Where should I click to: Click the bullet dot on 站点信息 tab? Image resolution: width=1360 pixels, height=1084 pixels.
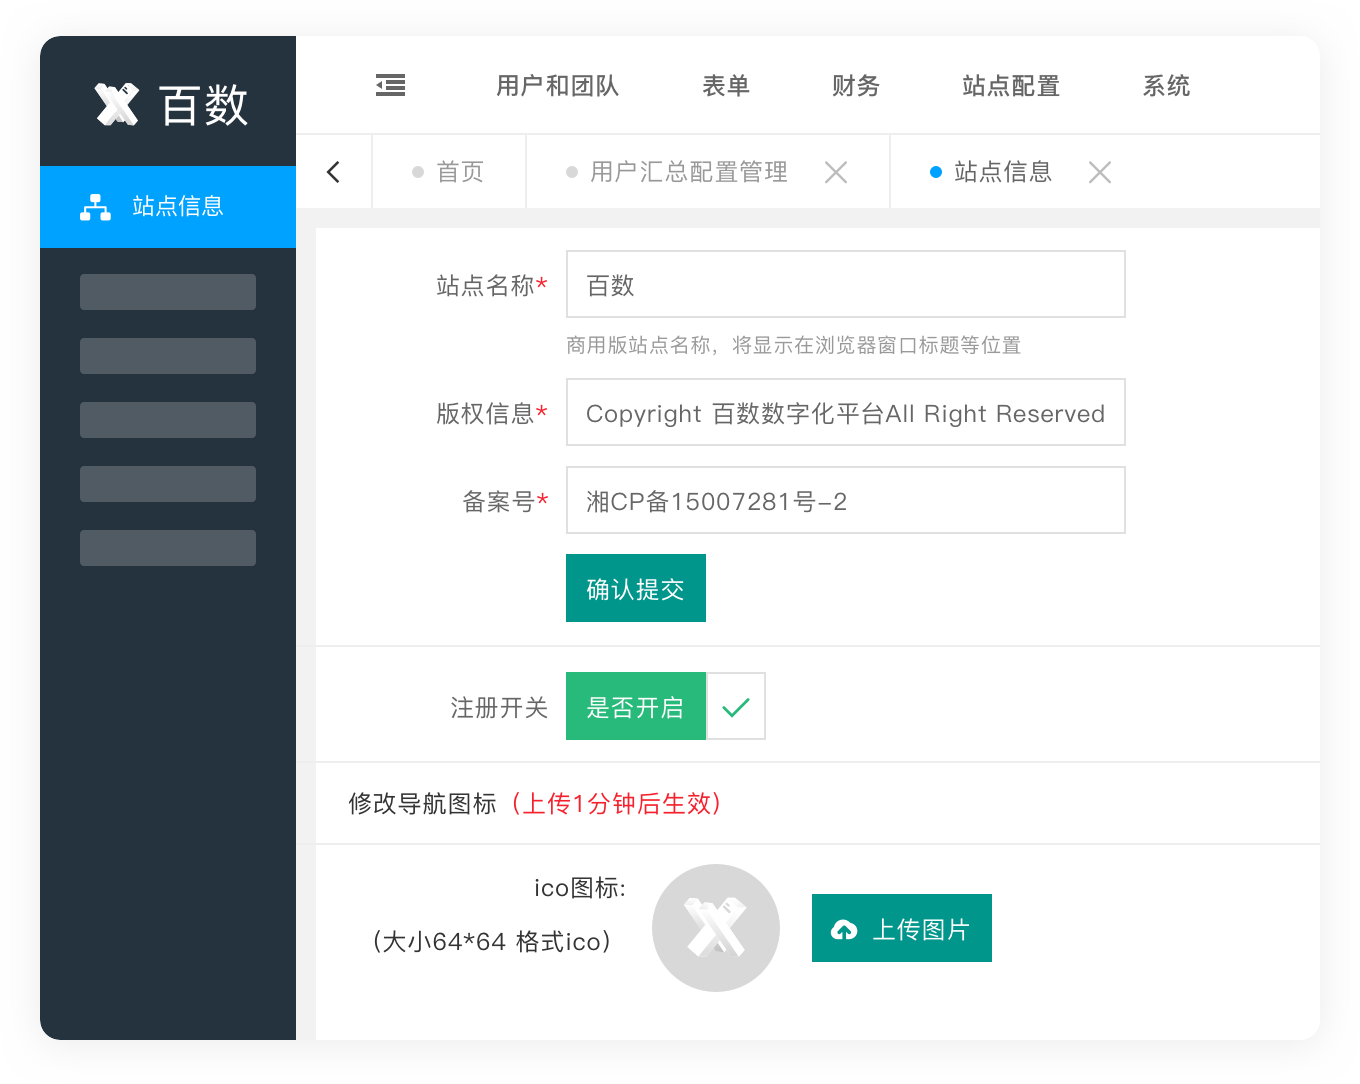coord(936,171)
